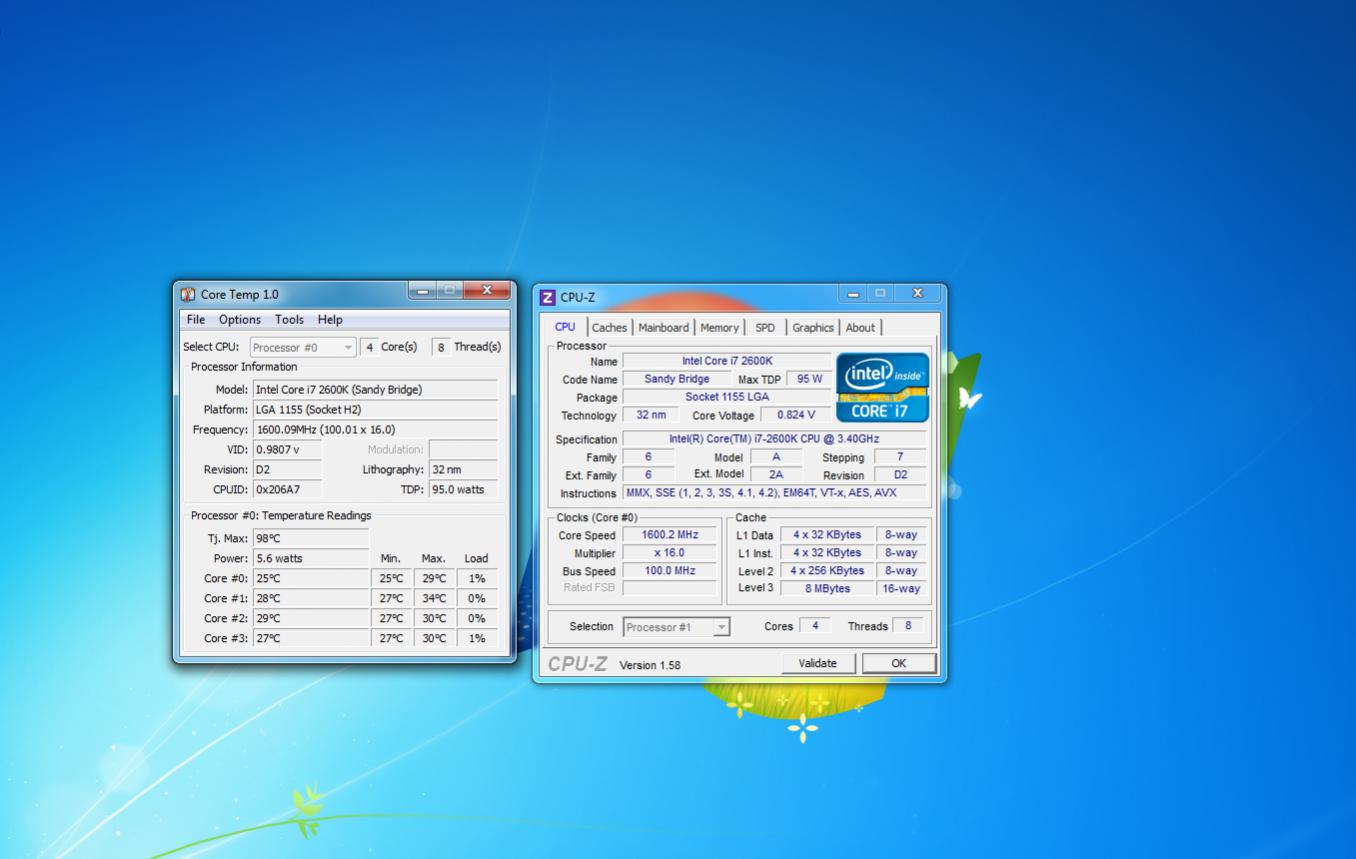Click the Bus Speed value 100.0 MHz

pyautogui.click(x=670, y=571)
